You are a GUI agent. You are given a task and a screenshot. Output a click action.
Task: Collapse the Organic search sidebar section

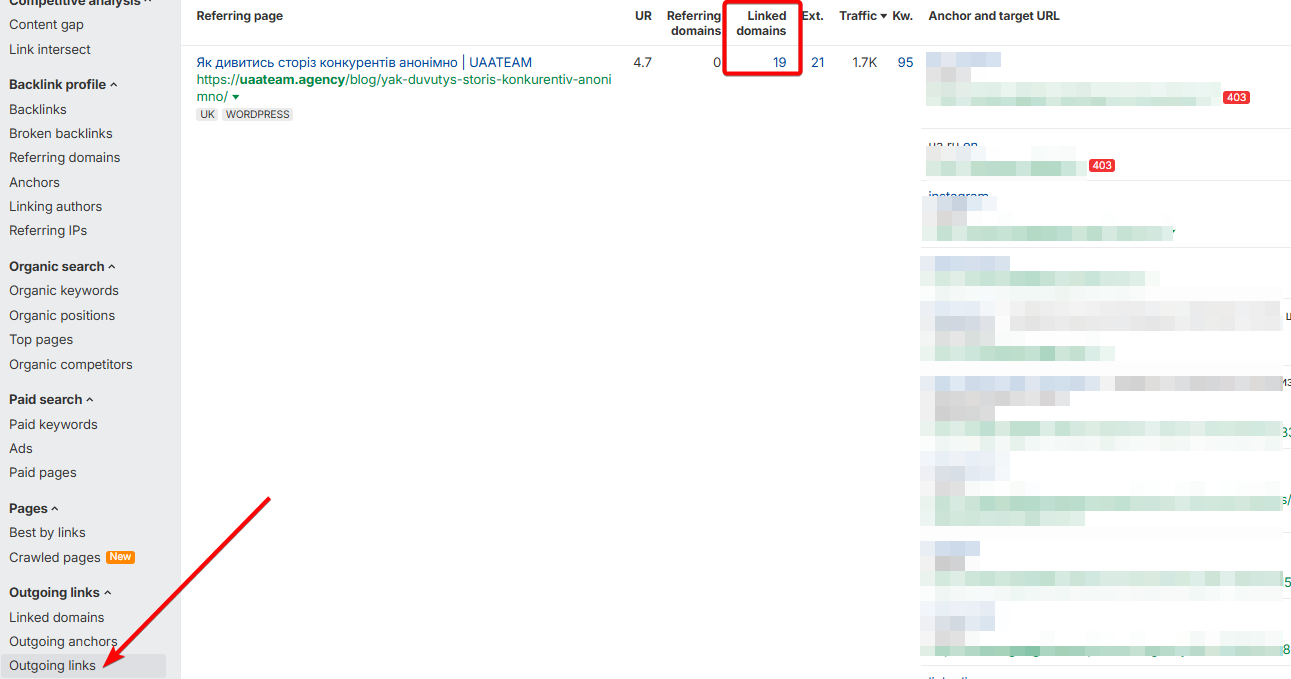click(62, 267)
